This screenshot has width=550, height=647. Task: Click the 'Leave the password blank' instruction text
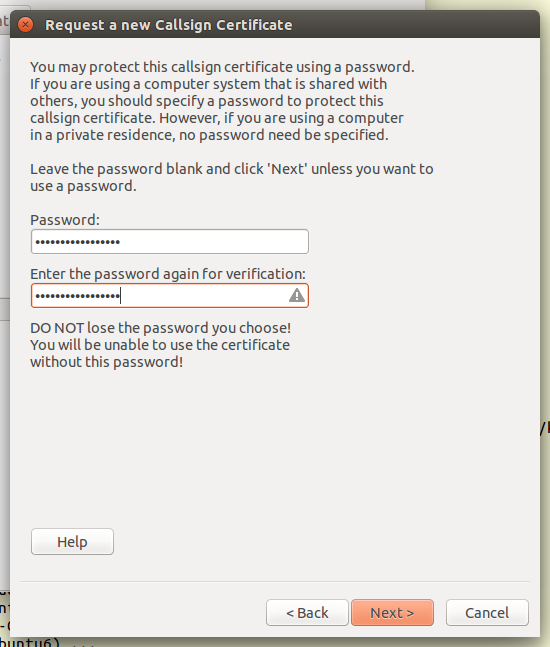[x=231, y=177]
